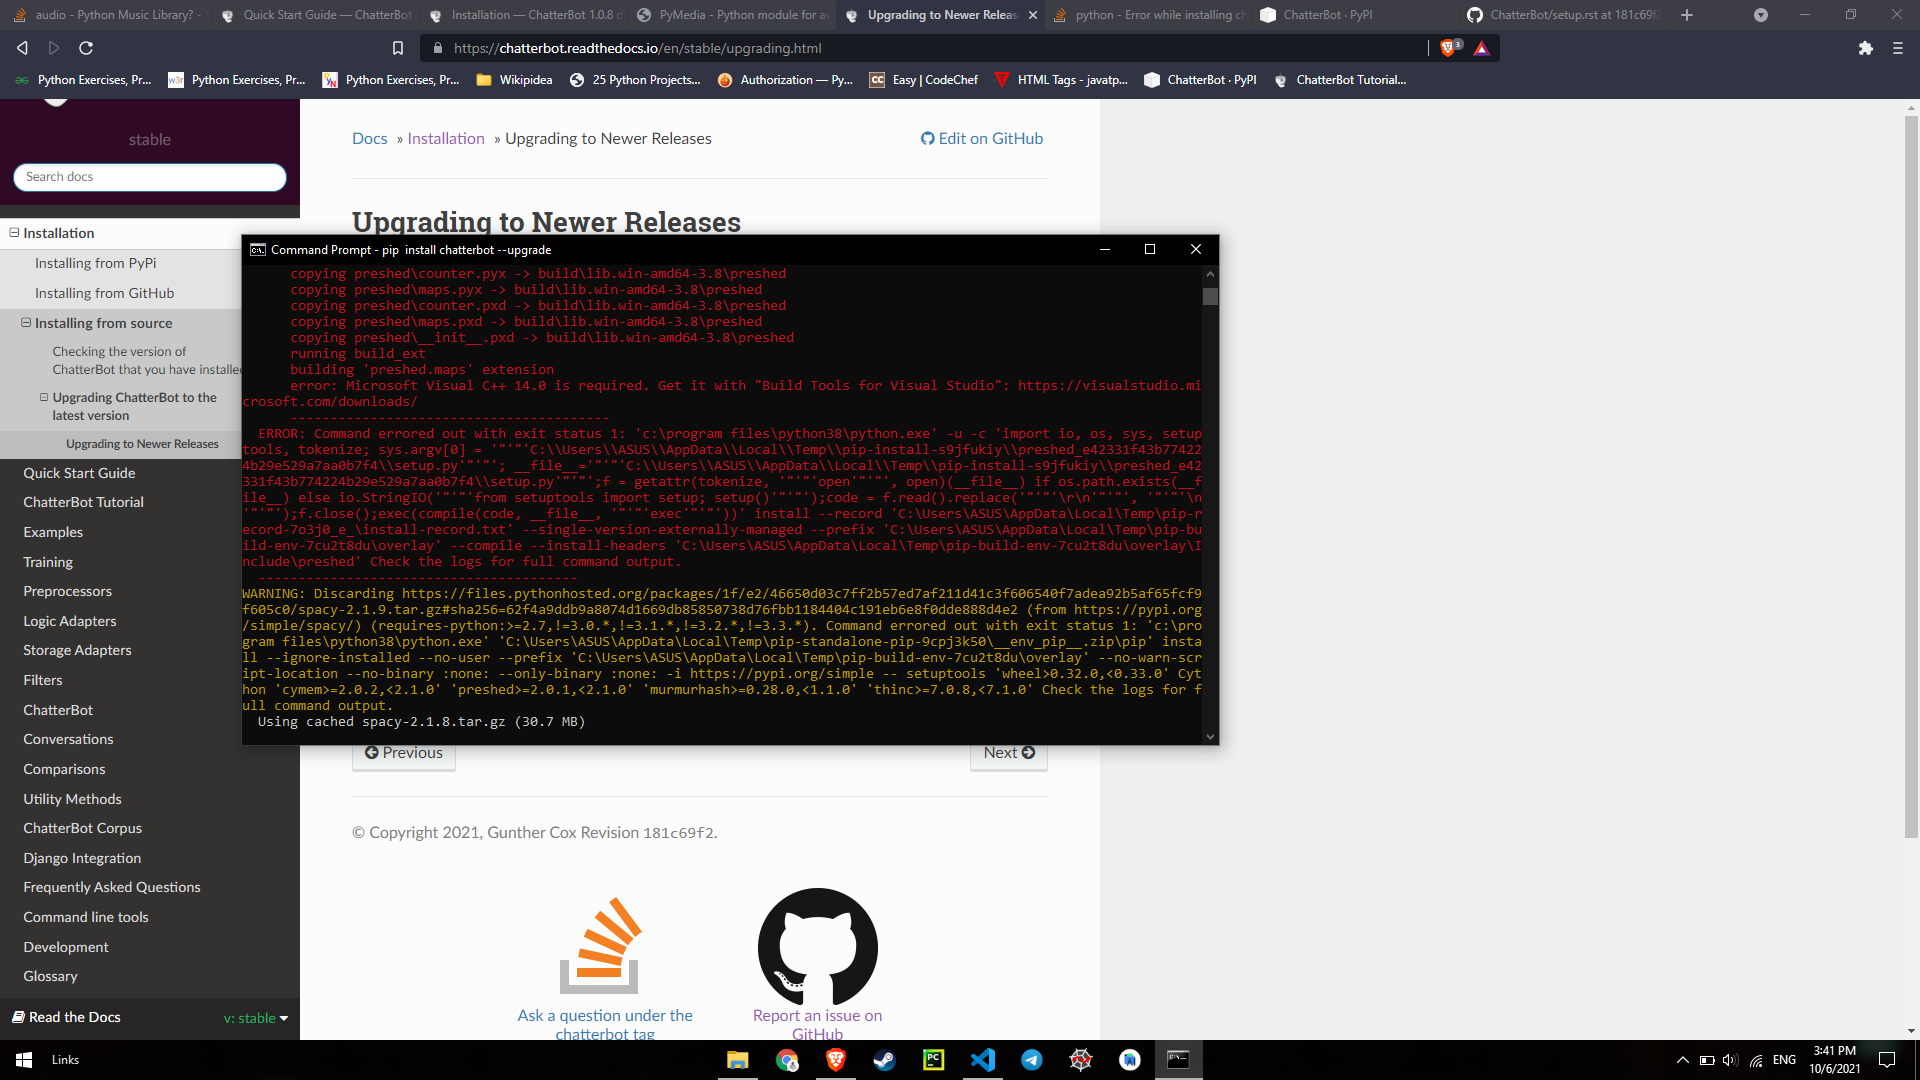
Task: Click the GitHub octocat logo image
Action: 818,946
